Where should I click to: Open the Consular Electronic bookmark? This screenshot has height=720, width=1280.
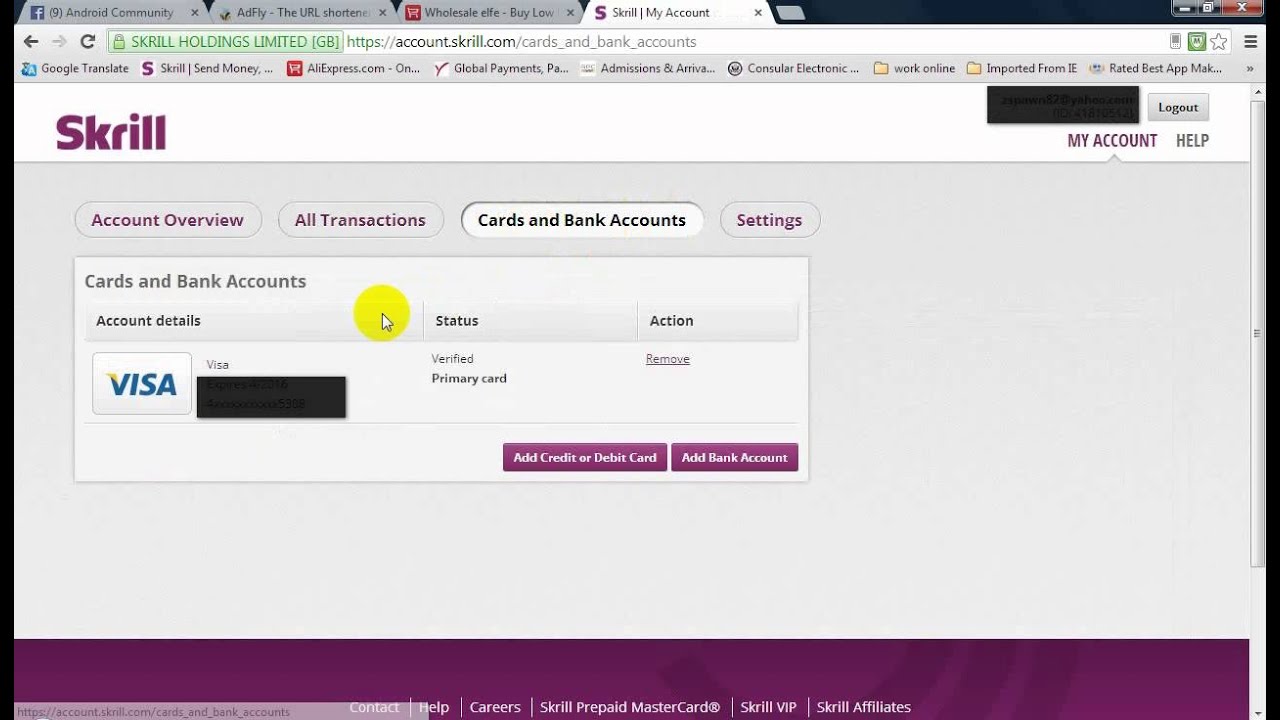pyautogui.click(x=794, y=68)
